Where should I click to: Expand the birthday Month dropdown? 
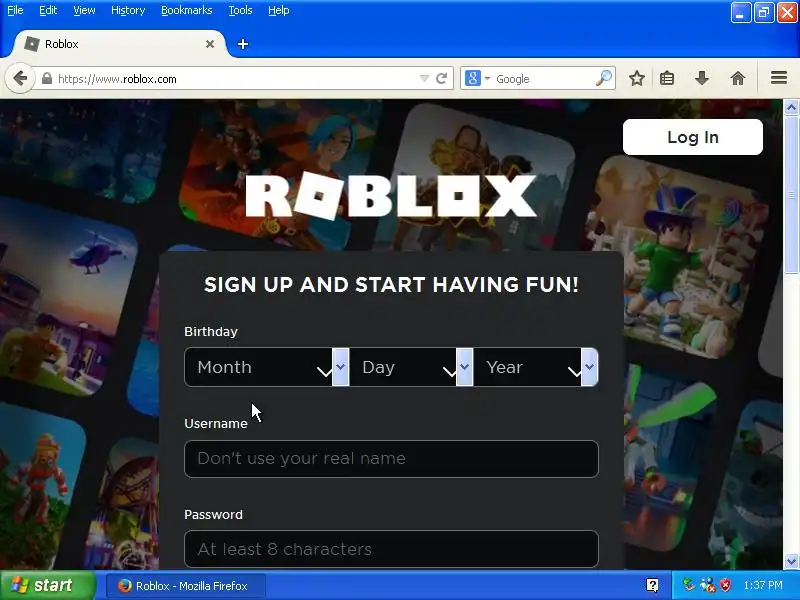click(266, 367)
